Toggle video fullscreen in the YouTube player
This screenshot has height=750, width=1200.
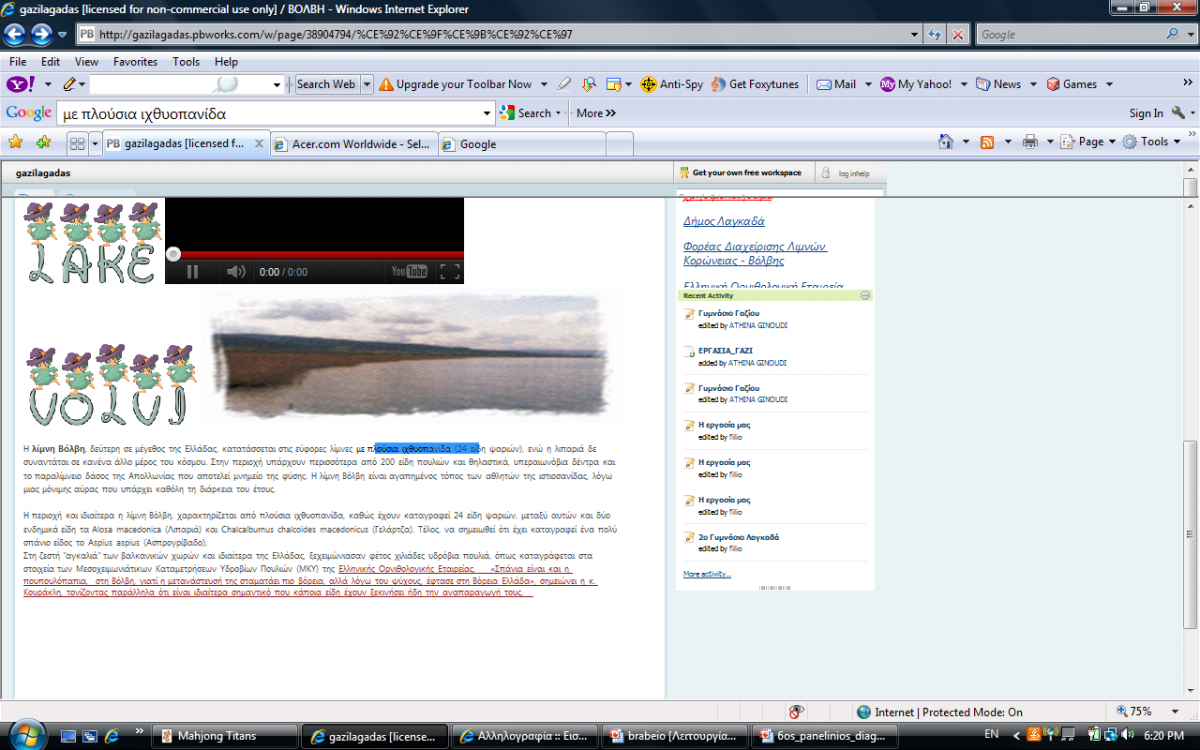point(450,271)
